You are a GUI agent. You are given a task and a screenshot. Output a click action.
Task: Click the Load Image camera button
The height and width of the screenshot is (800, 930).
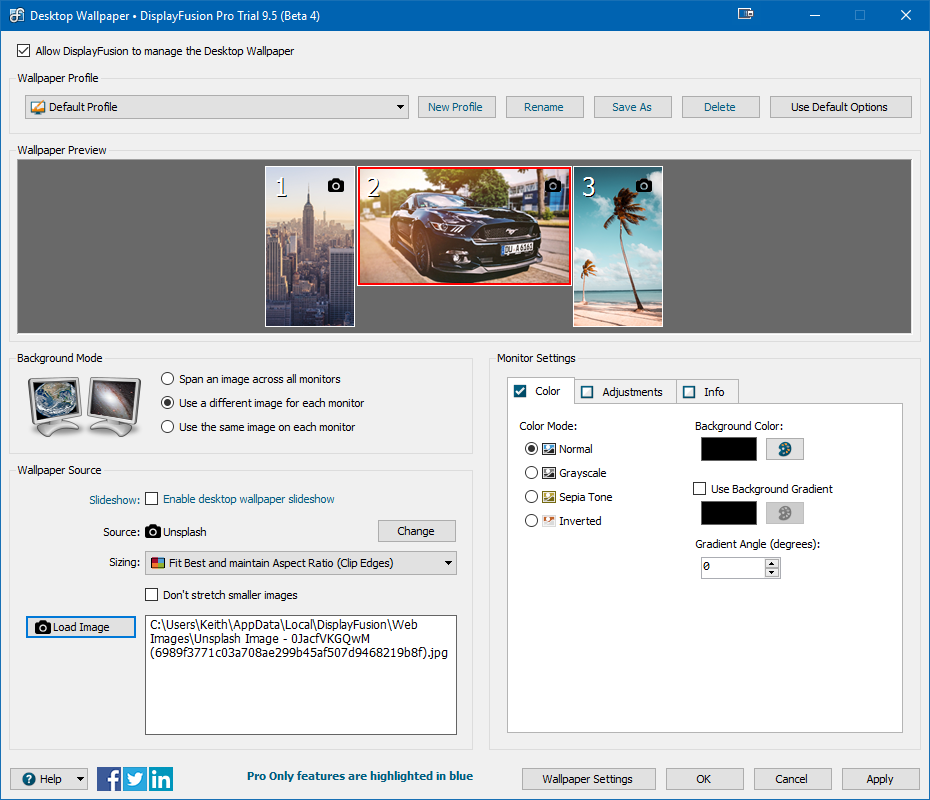(80, 627)
